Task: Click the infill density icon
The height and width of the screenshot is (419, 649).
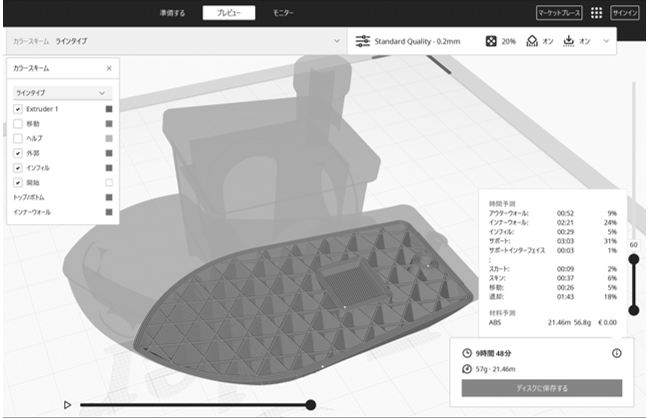Action: click(x=491, y=41)
